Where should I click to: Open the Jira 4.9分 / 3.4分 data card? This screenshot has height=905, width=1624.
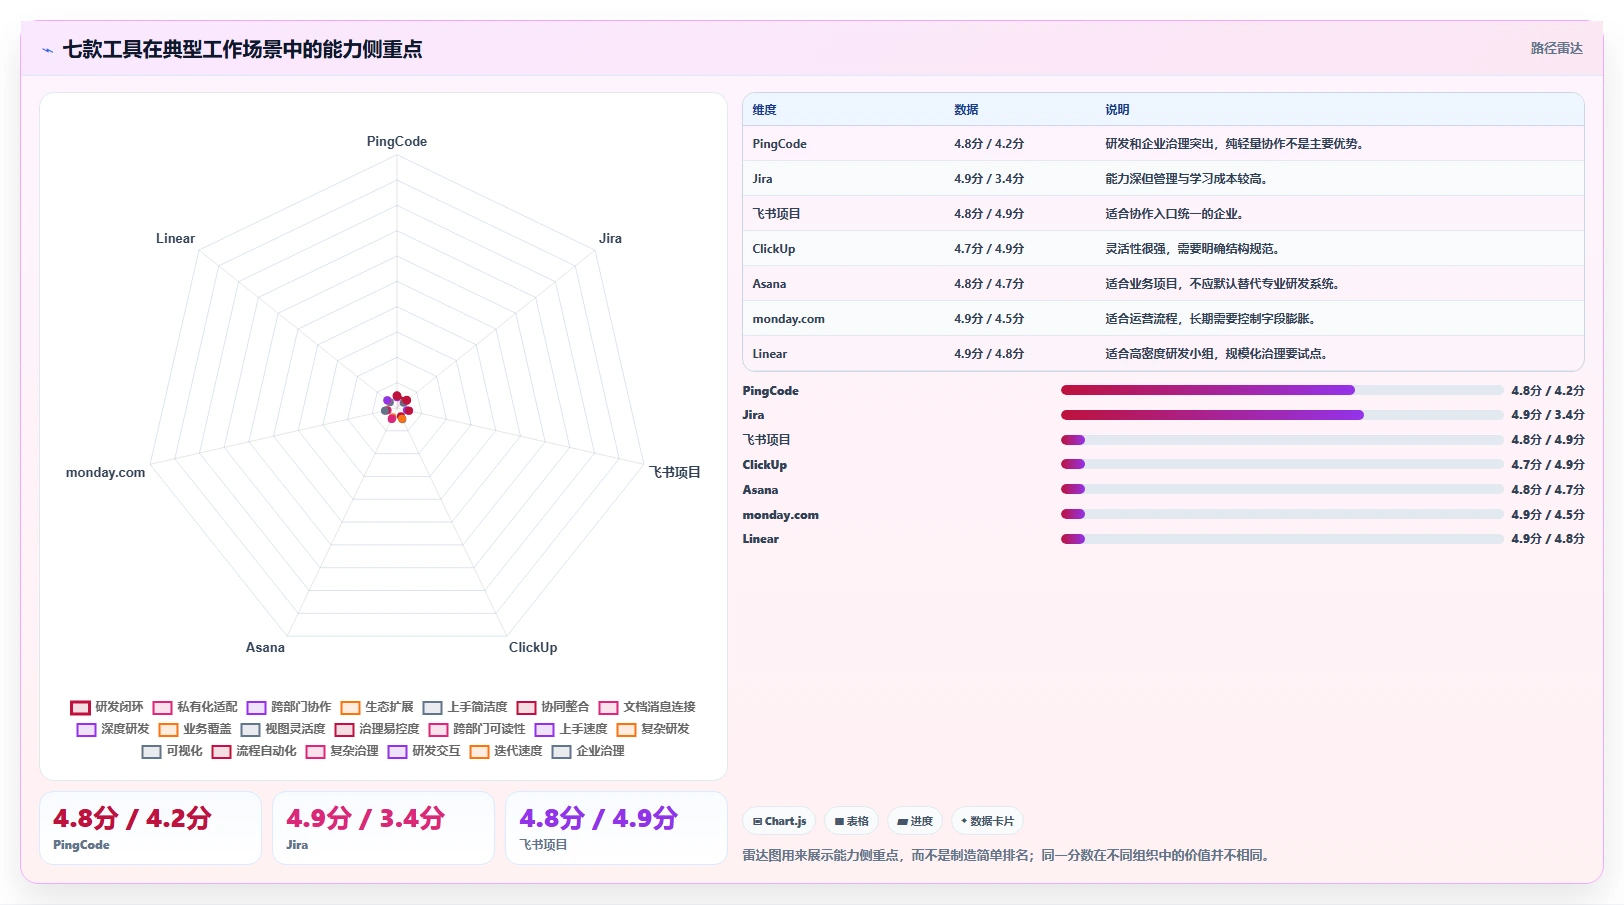coord(383,828)
